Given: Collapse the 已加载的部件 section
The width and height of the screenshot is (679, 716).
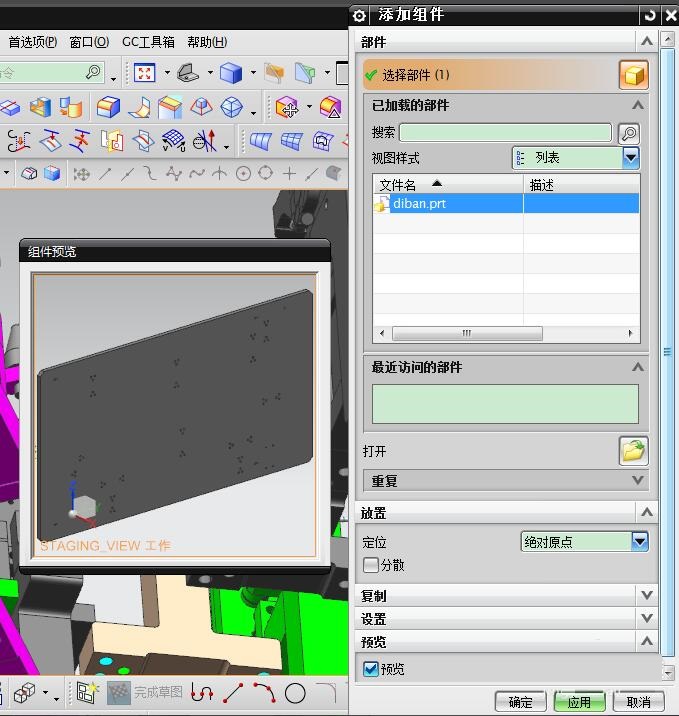Looking at the screenshot, I should (x=637, y=105).
